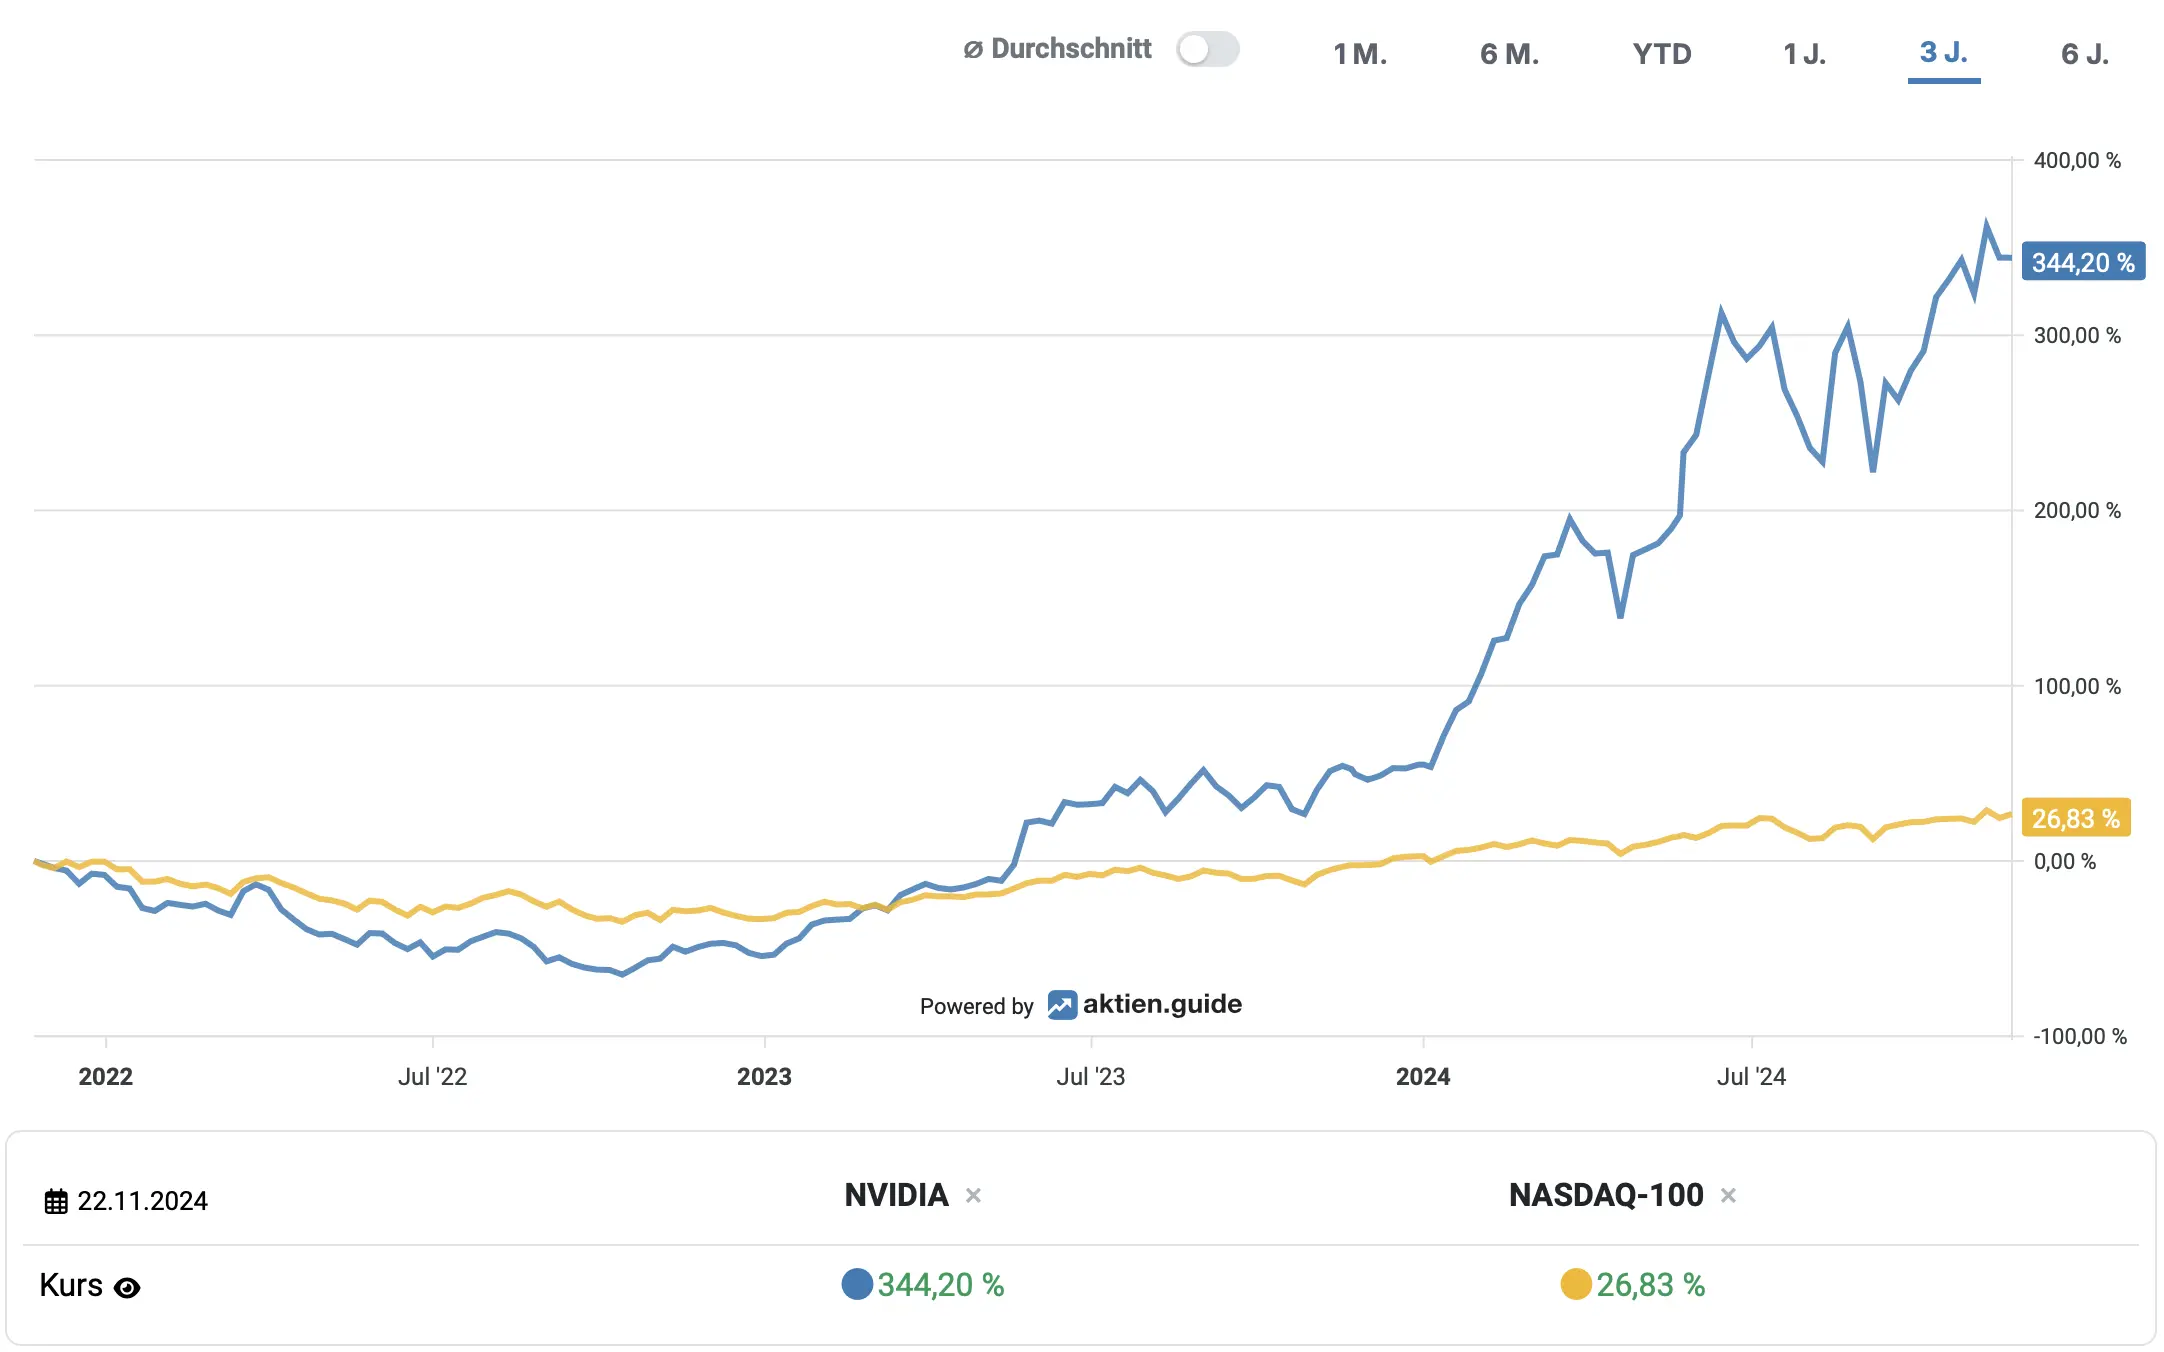This screenshot has width=2164, height=1352.
Task: Click the Jul '23 x-axis label
Action: (x=1090, y=1077)
